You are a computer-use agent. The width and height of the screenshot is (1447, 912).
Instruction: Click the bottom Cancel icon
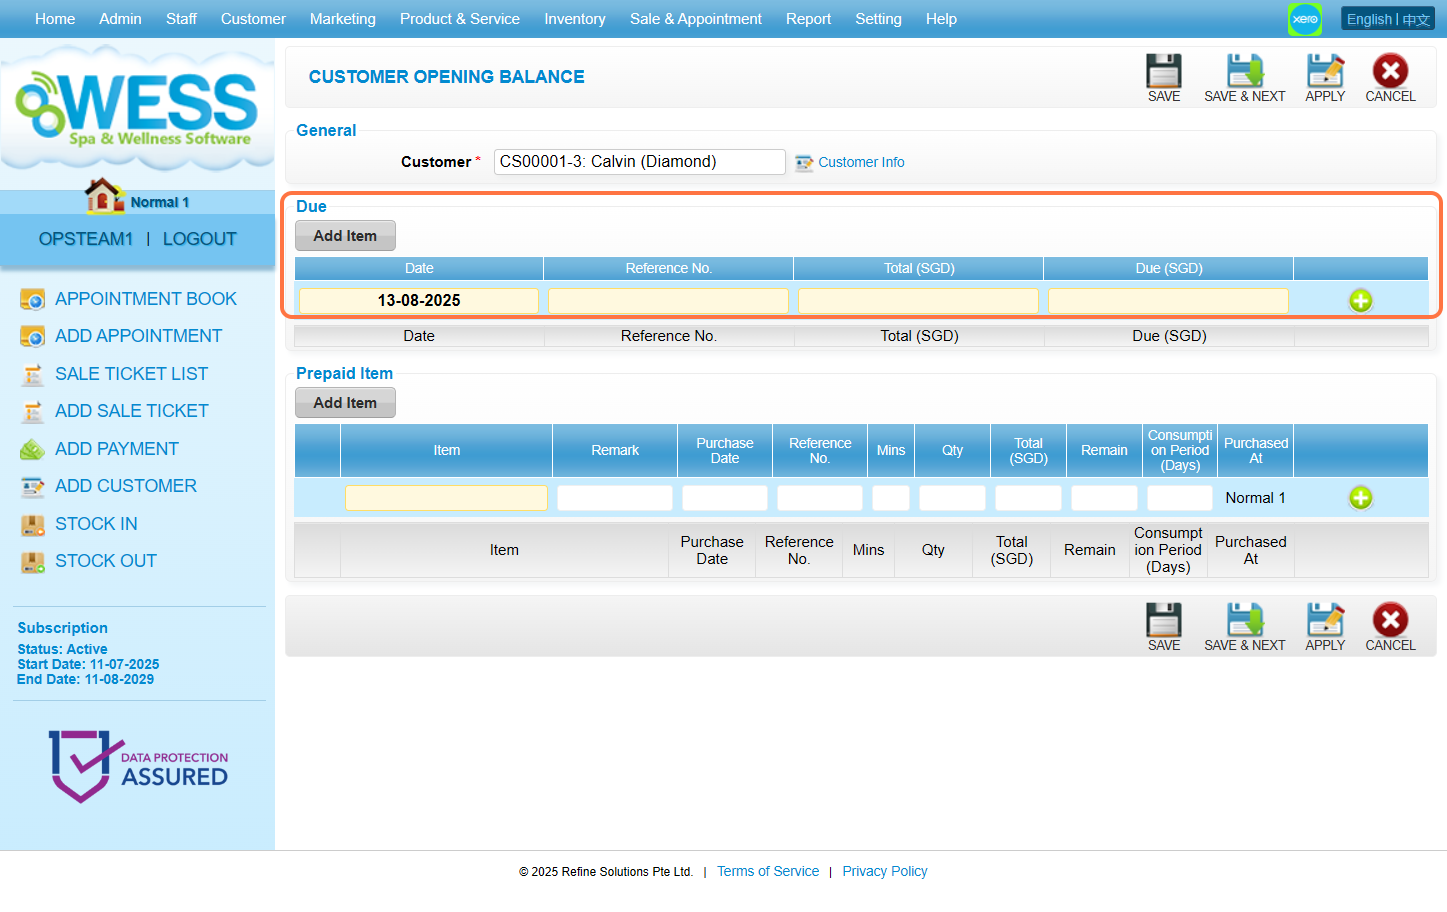[x=1390, y=621]
